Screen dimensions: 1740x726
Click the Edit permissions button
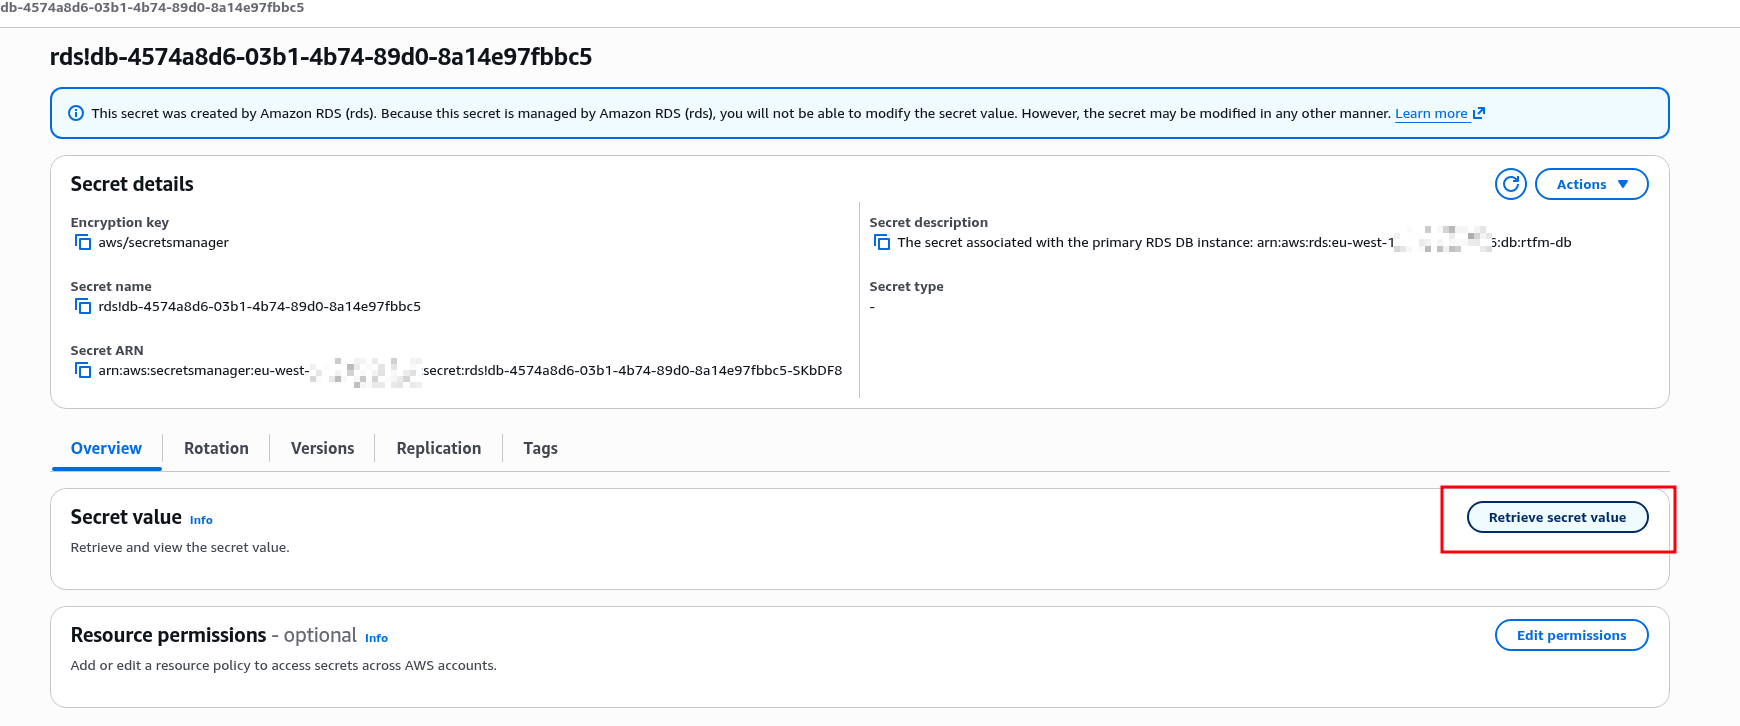pyautogui.click(x=1571, y=635)
